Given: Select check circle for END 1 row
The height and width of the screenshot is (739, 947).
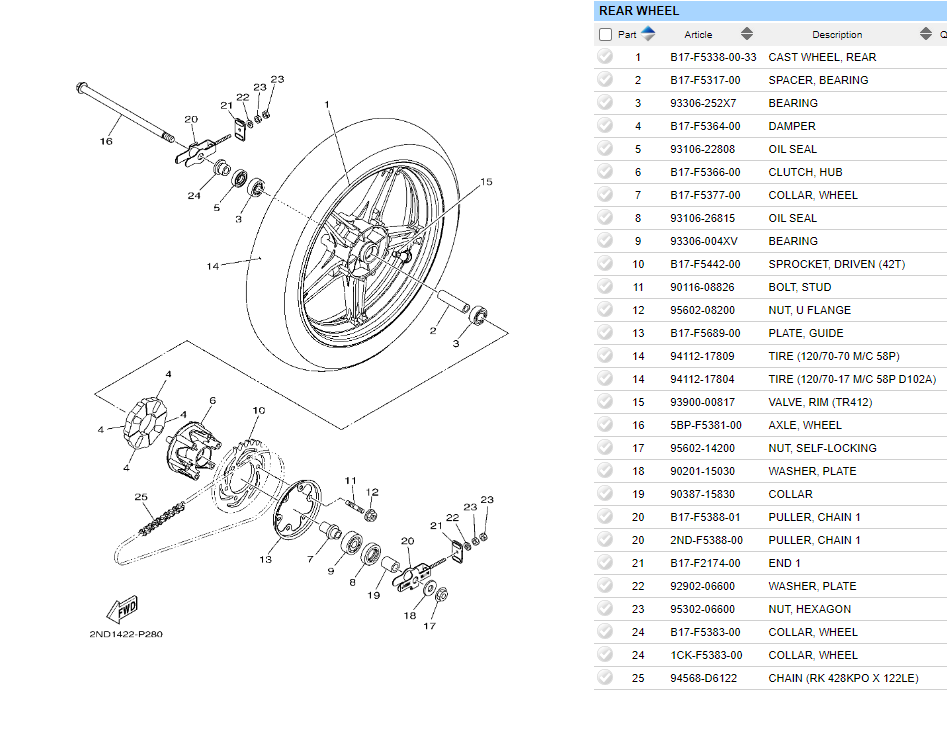Looking at the screenshot, I should click(605, 562).
